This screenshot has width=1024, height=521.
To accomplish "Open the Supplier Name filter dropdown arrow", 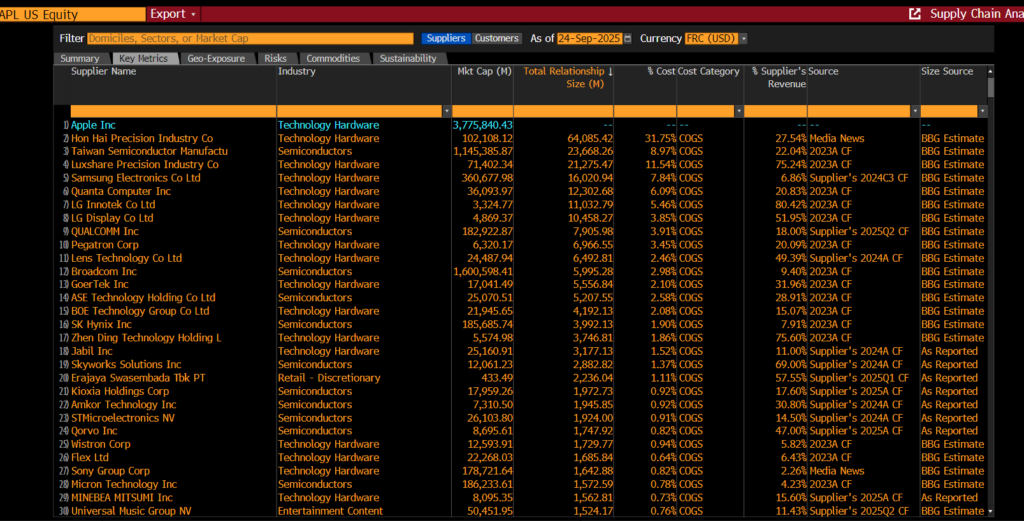I will tap(271, 110).
